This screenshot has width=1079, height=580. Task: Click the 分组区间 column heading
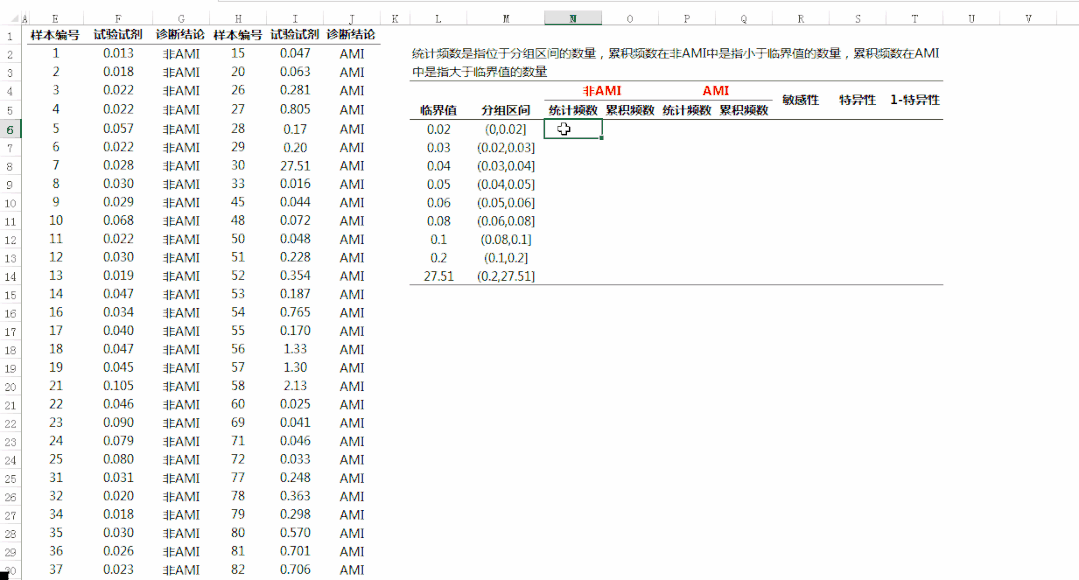pos(505,110)
